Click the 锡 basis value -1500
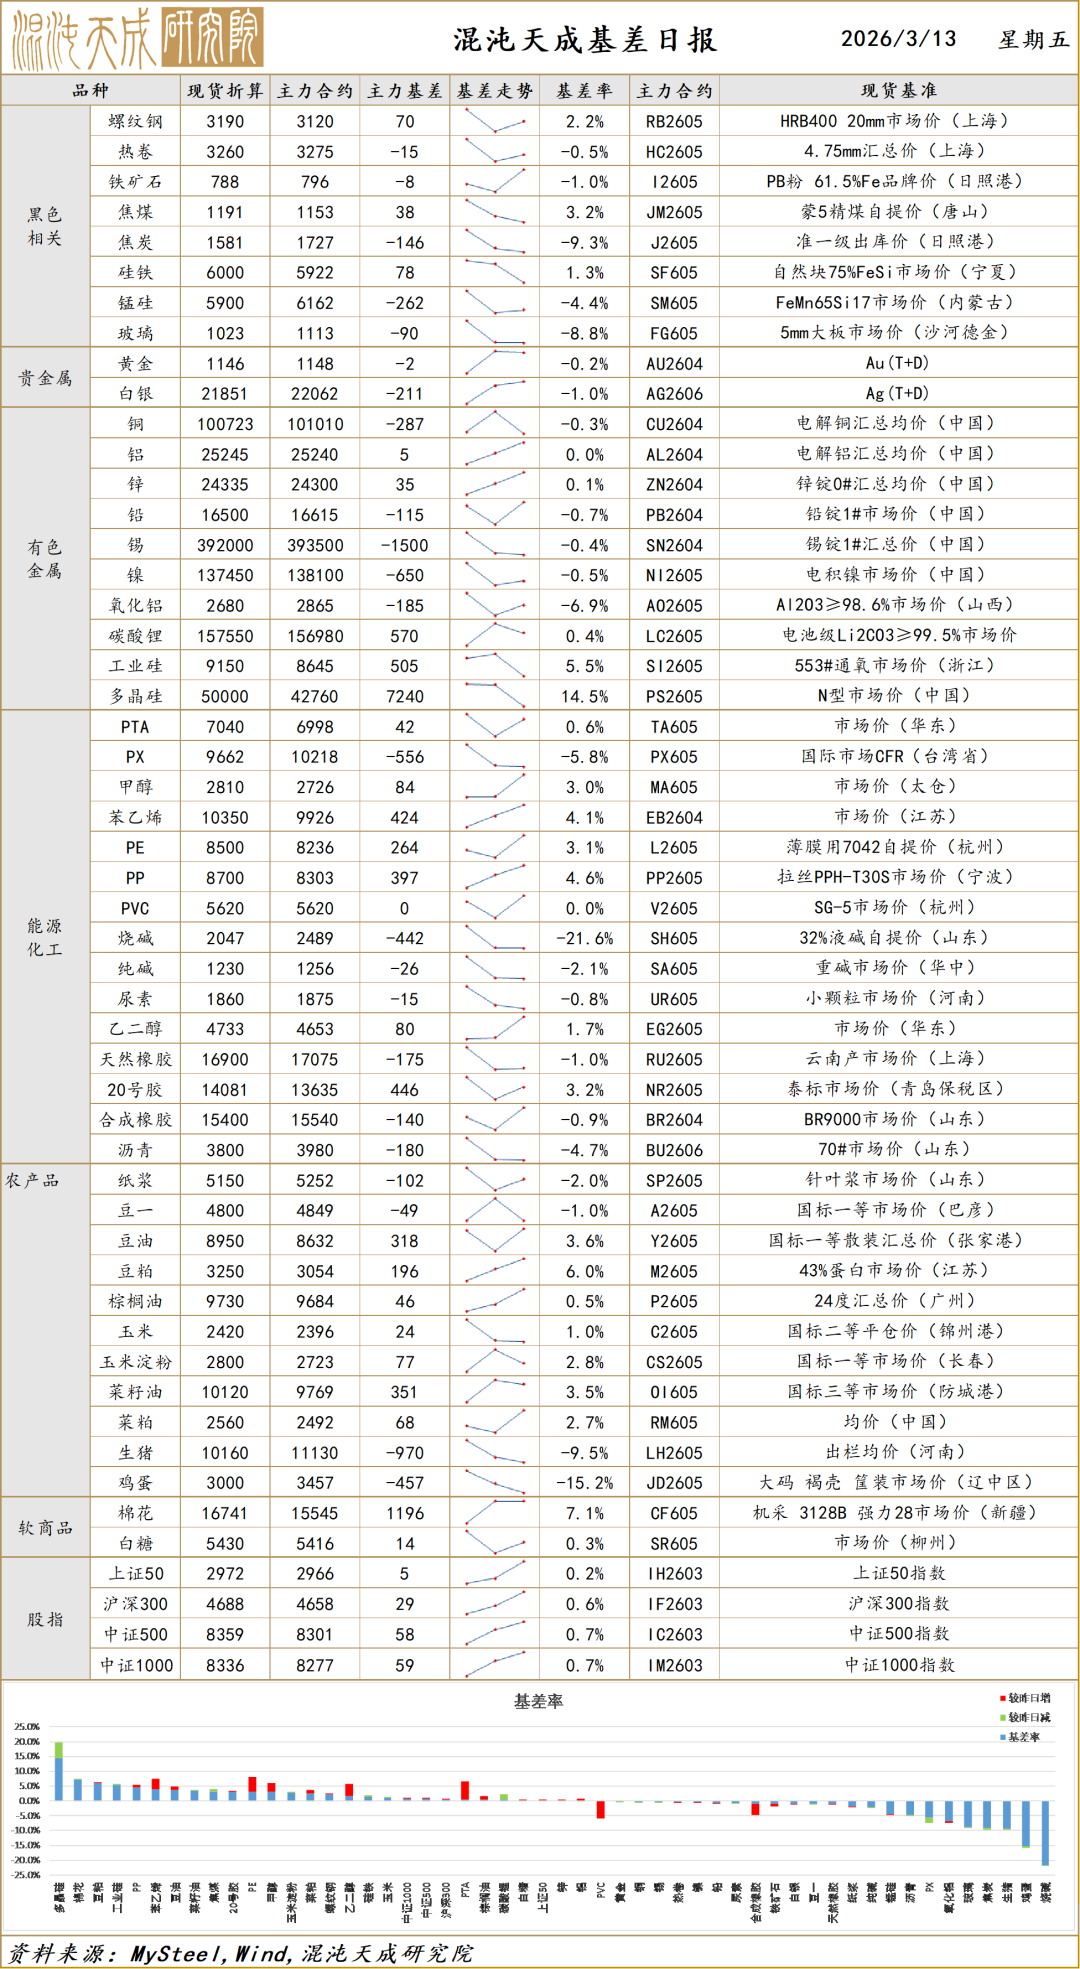The height and width of the screenshot is (1969, 1080). tap(405, 545)
